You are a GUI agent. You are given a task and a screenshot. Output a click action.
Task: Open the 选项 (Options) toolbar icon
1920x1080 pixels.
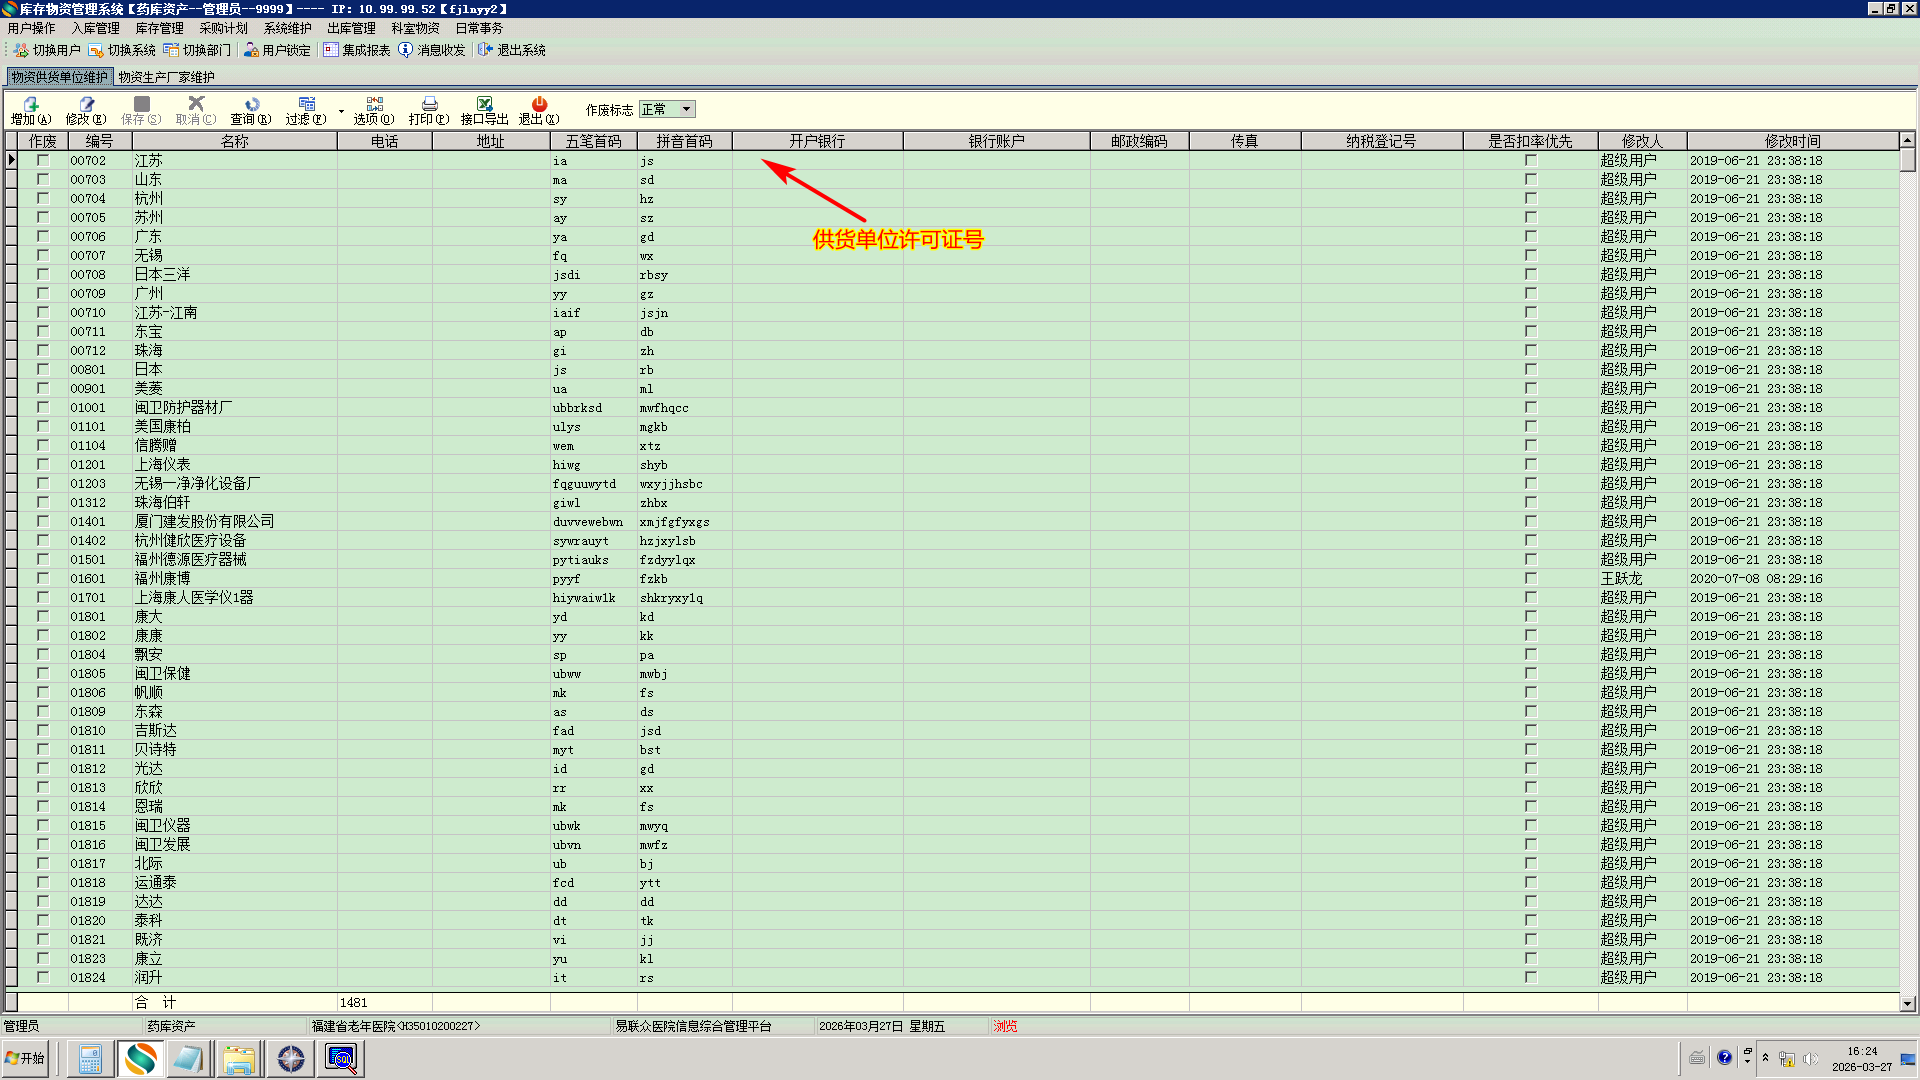tap(374, 105)
